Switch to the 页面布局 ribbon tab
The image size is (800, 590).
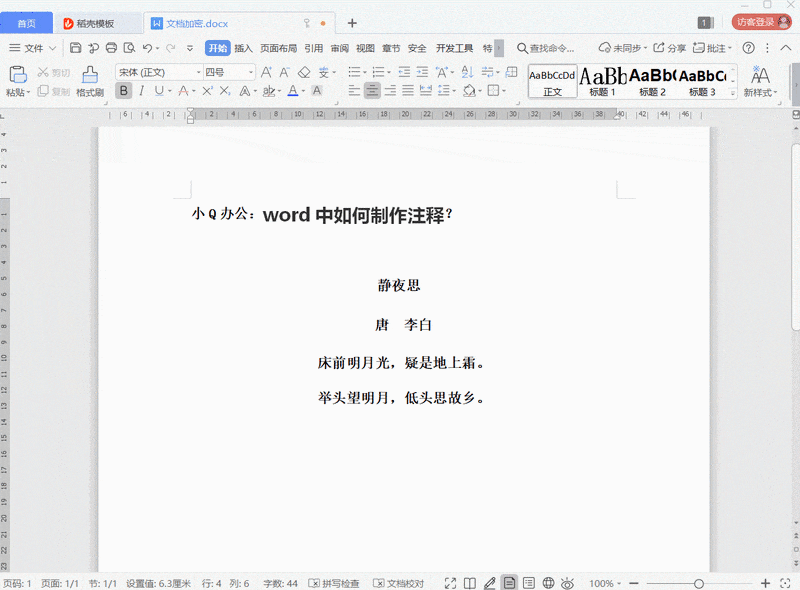279,48
